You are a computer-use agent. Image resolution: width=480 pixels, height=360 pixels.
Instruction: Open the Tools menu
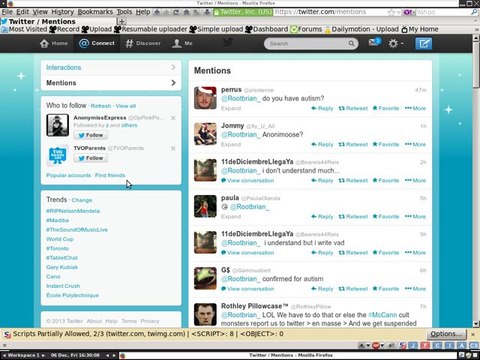124,12
